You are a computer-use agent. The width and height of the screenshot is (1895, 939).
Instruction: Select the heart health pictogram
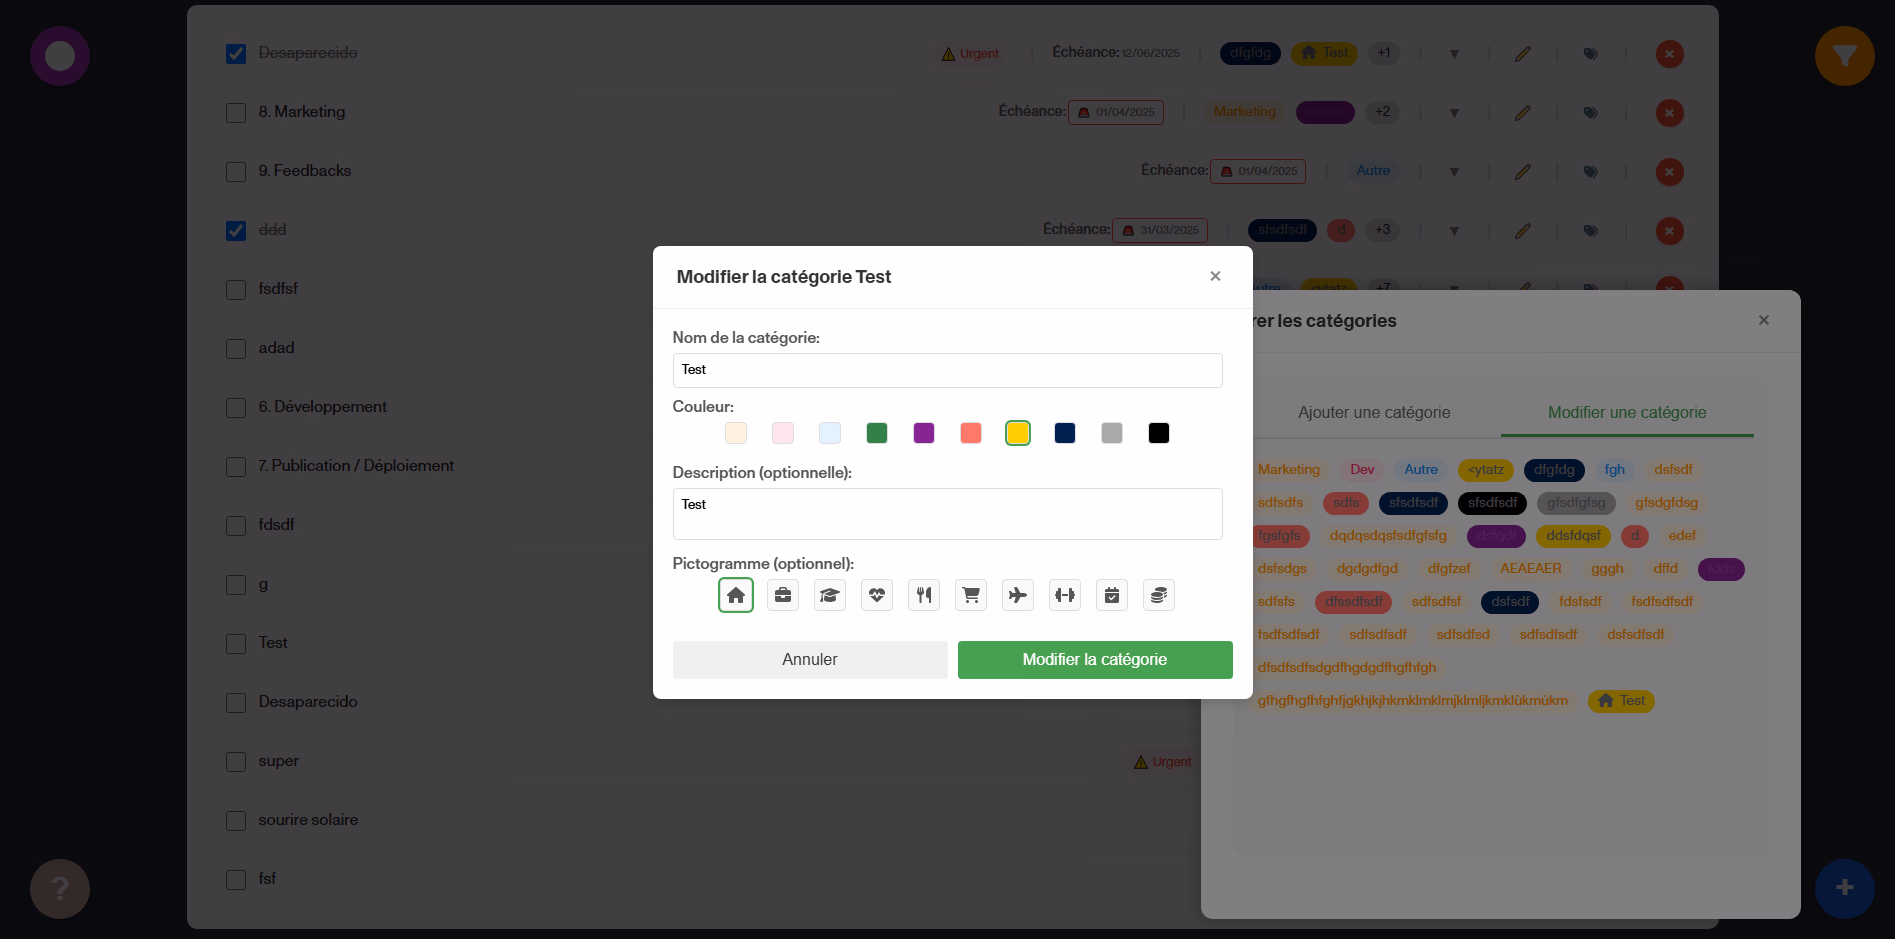click(x=877, y=594)
